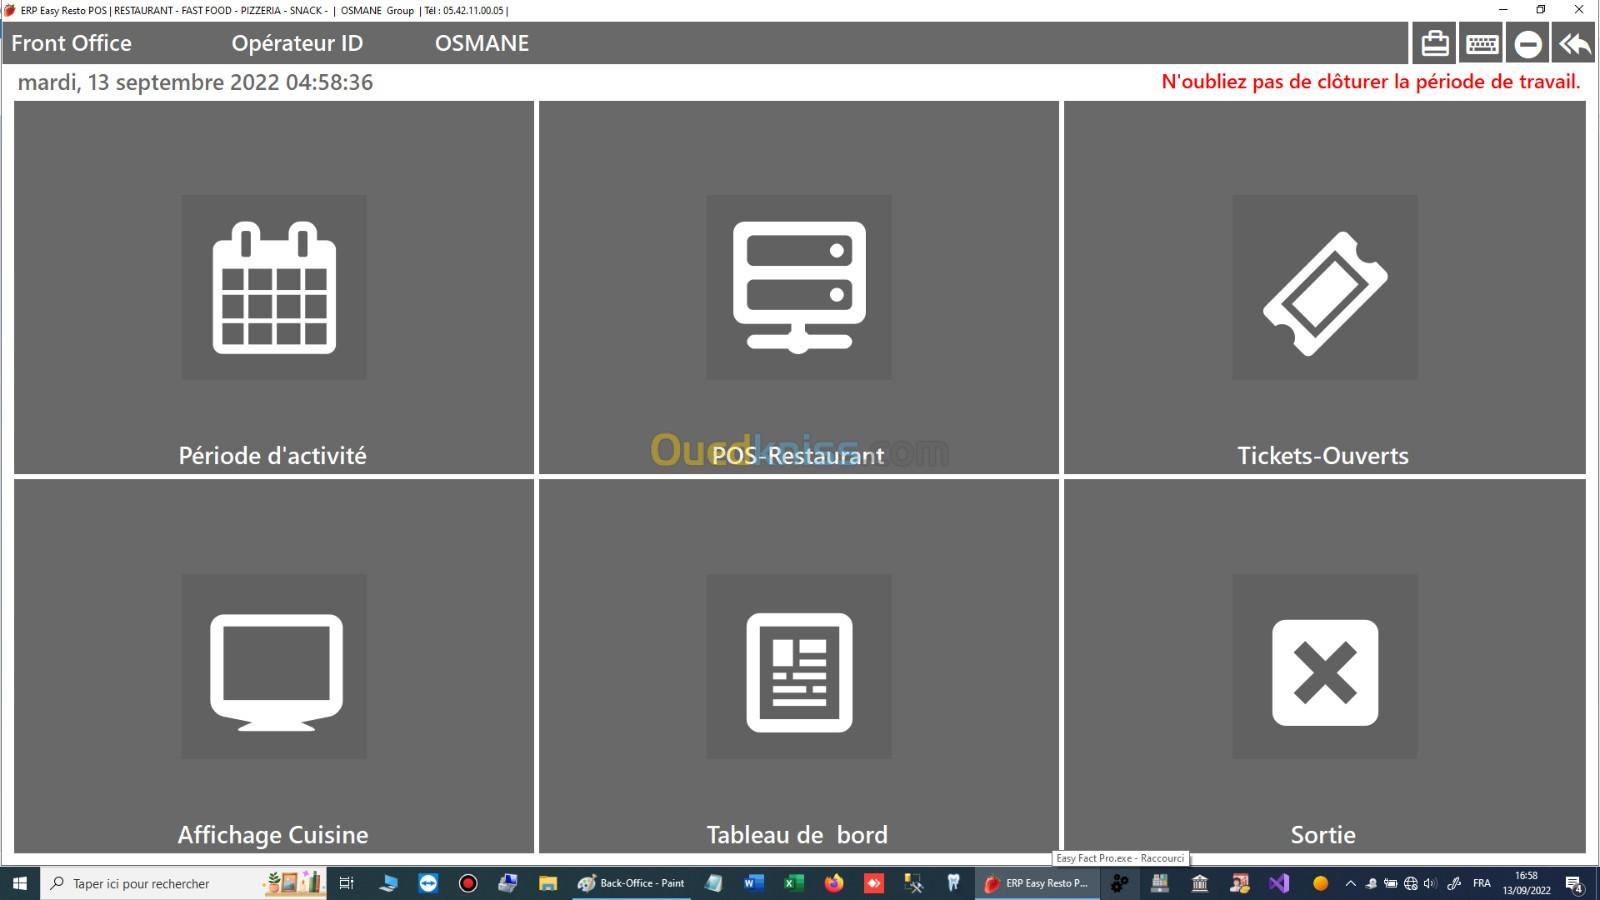Launch the POS-Restaurant module

pos(798,287)
